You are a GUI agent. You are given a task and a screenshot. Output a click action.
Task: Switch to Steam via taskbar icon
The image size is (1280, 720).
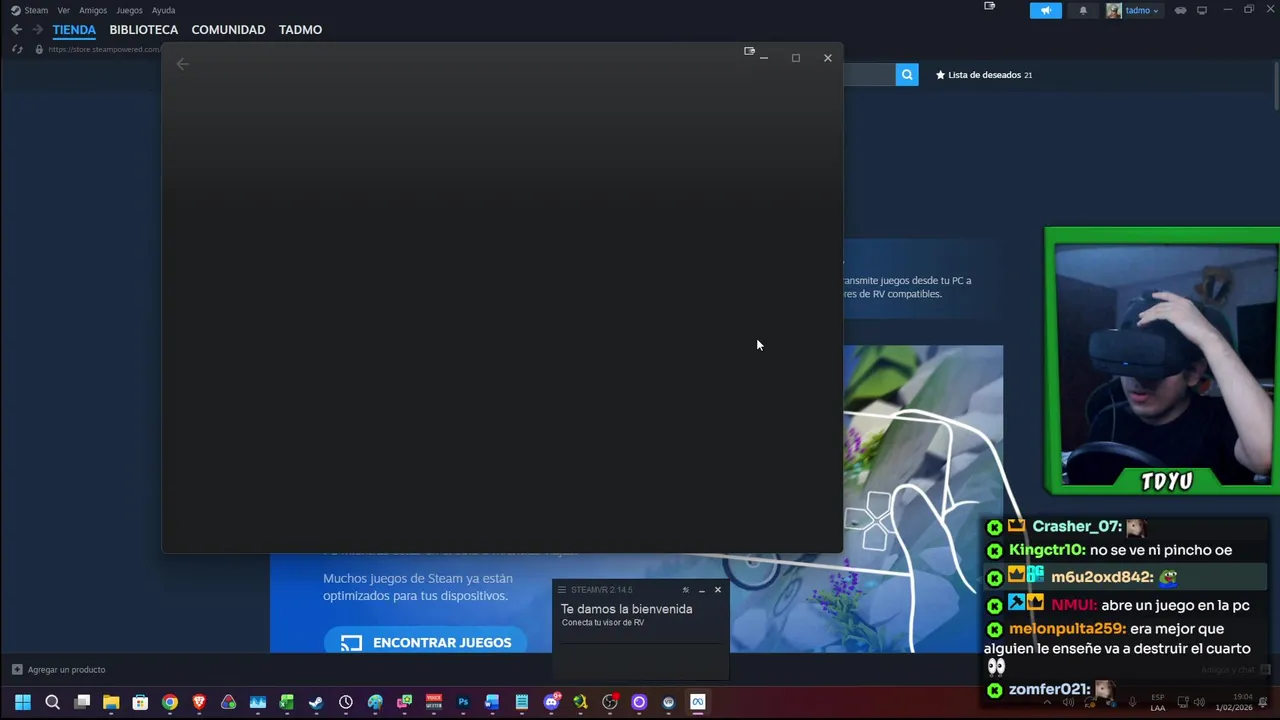coord(316,702)
